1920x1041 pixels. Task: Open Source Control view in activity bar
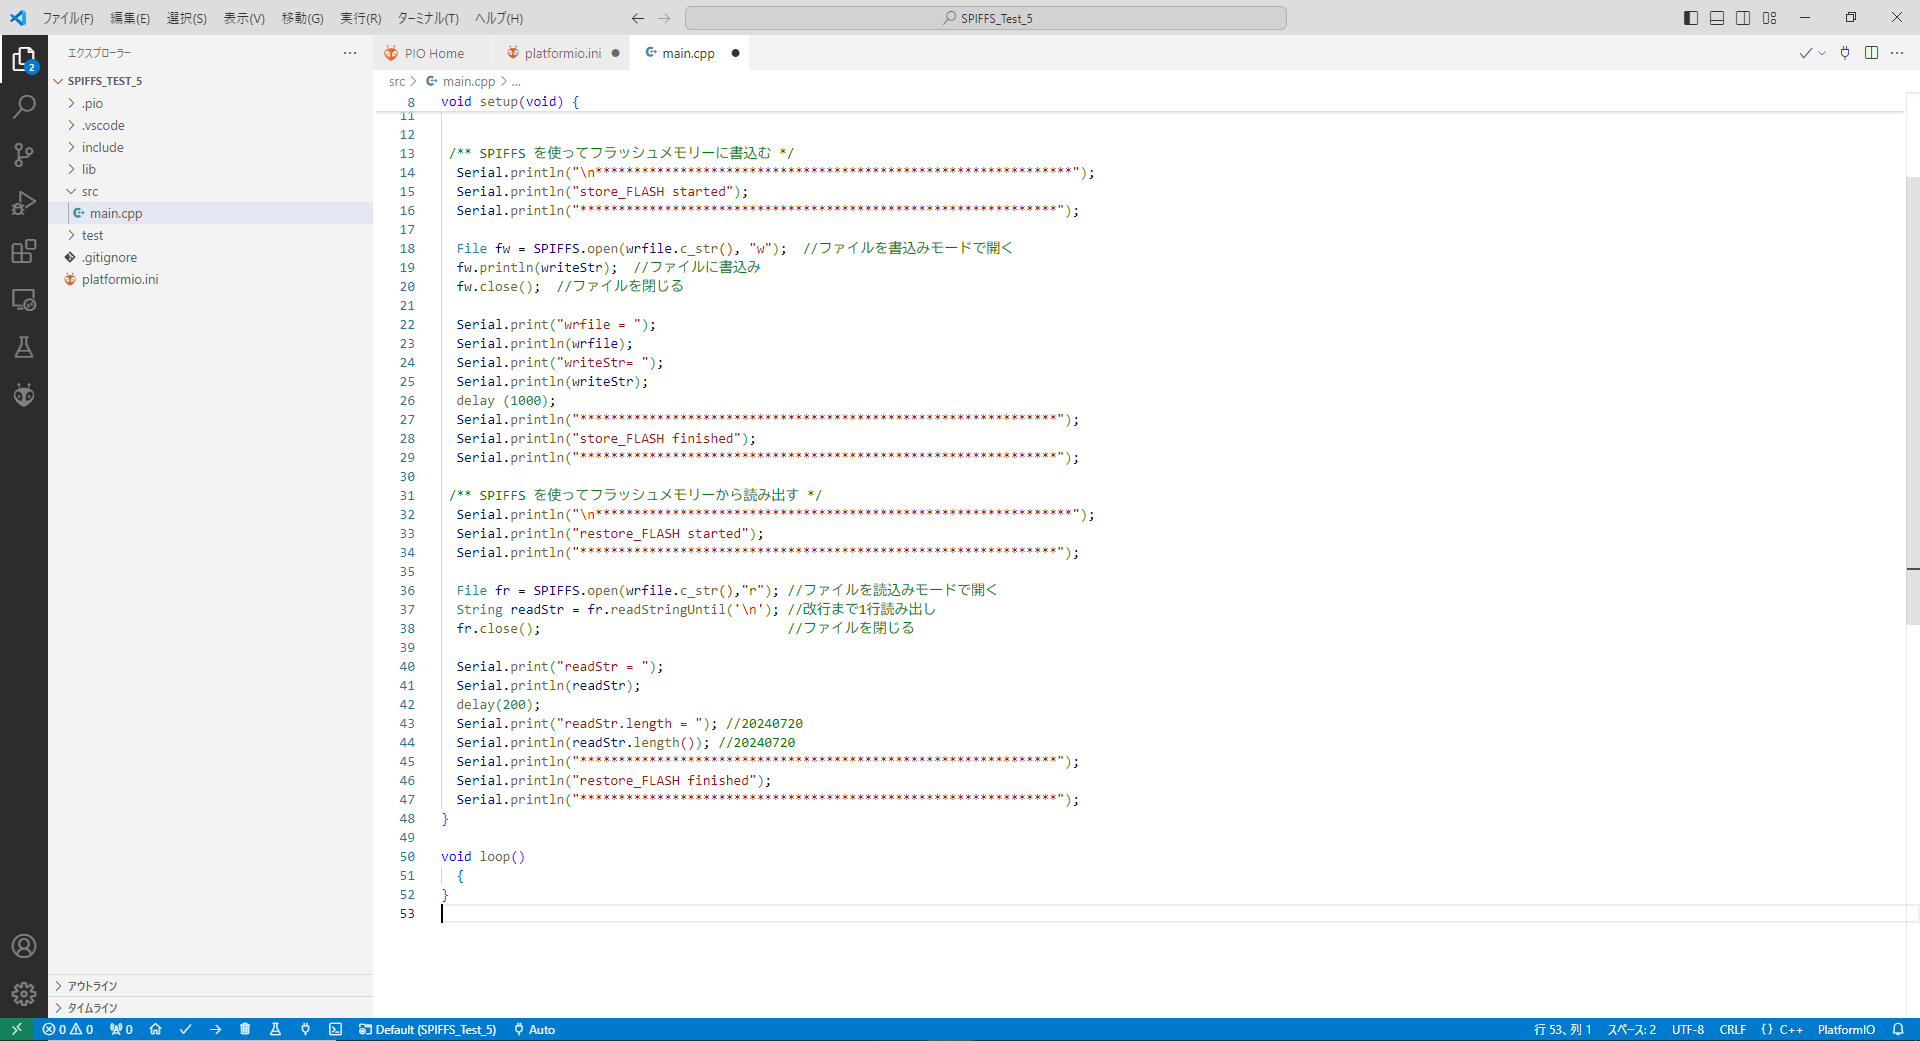[24, 154]
